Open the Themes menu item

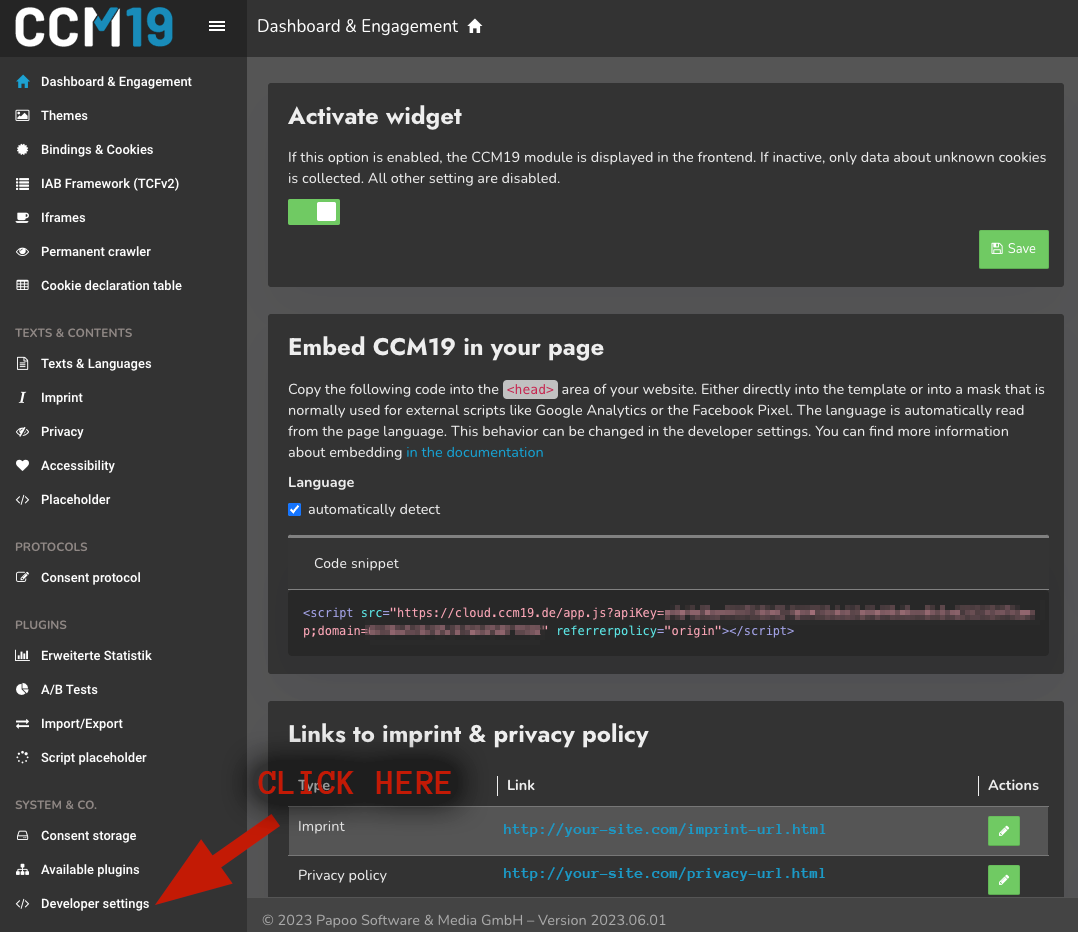[64, 115]
